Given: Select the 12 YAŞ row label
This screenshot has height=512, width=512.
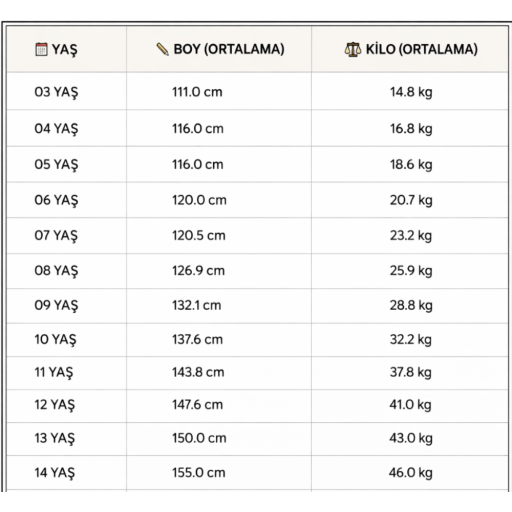Looking at the screenshot, I should click(x=55, y=405).
